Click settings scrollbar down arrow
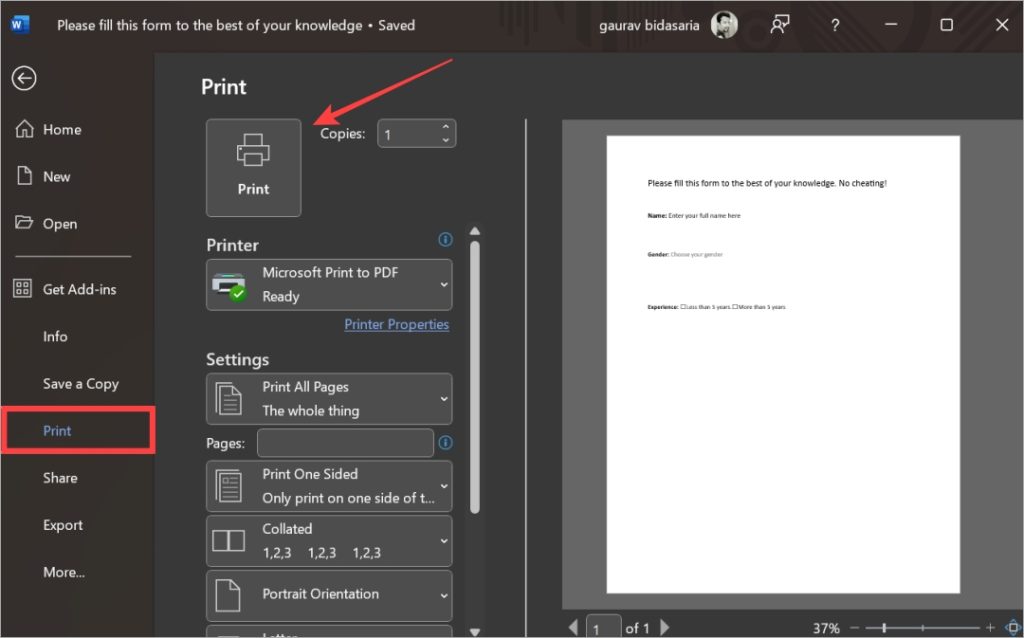The height and width of the screenshot is (638, 1024). (475, 631)
